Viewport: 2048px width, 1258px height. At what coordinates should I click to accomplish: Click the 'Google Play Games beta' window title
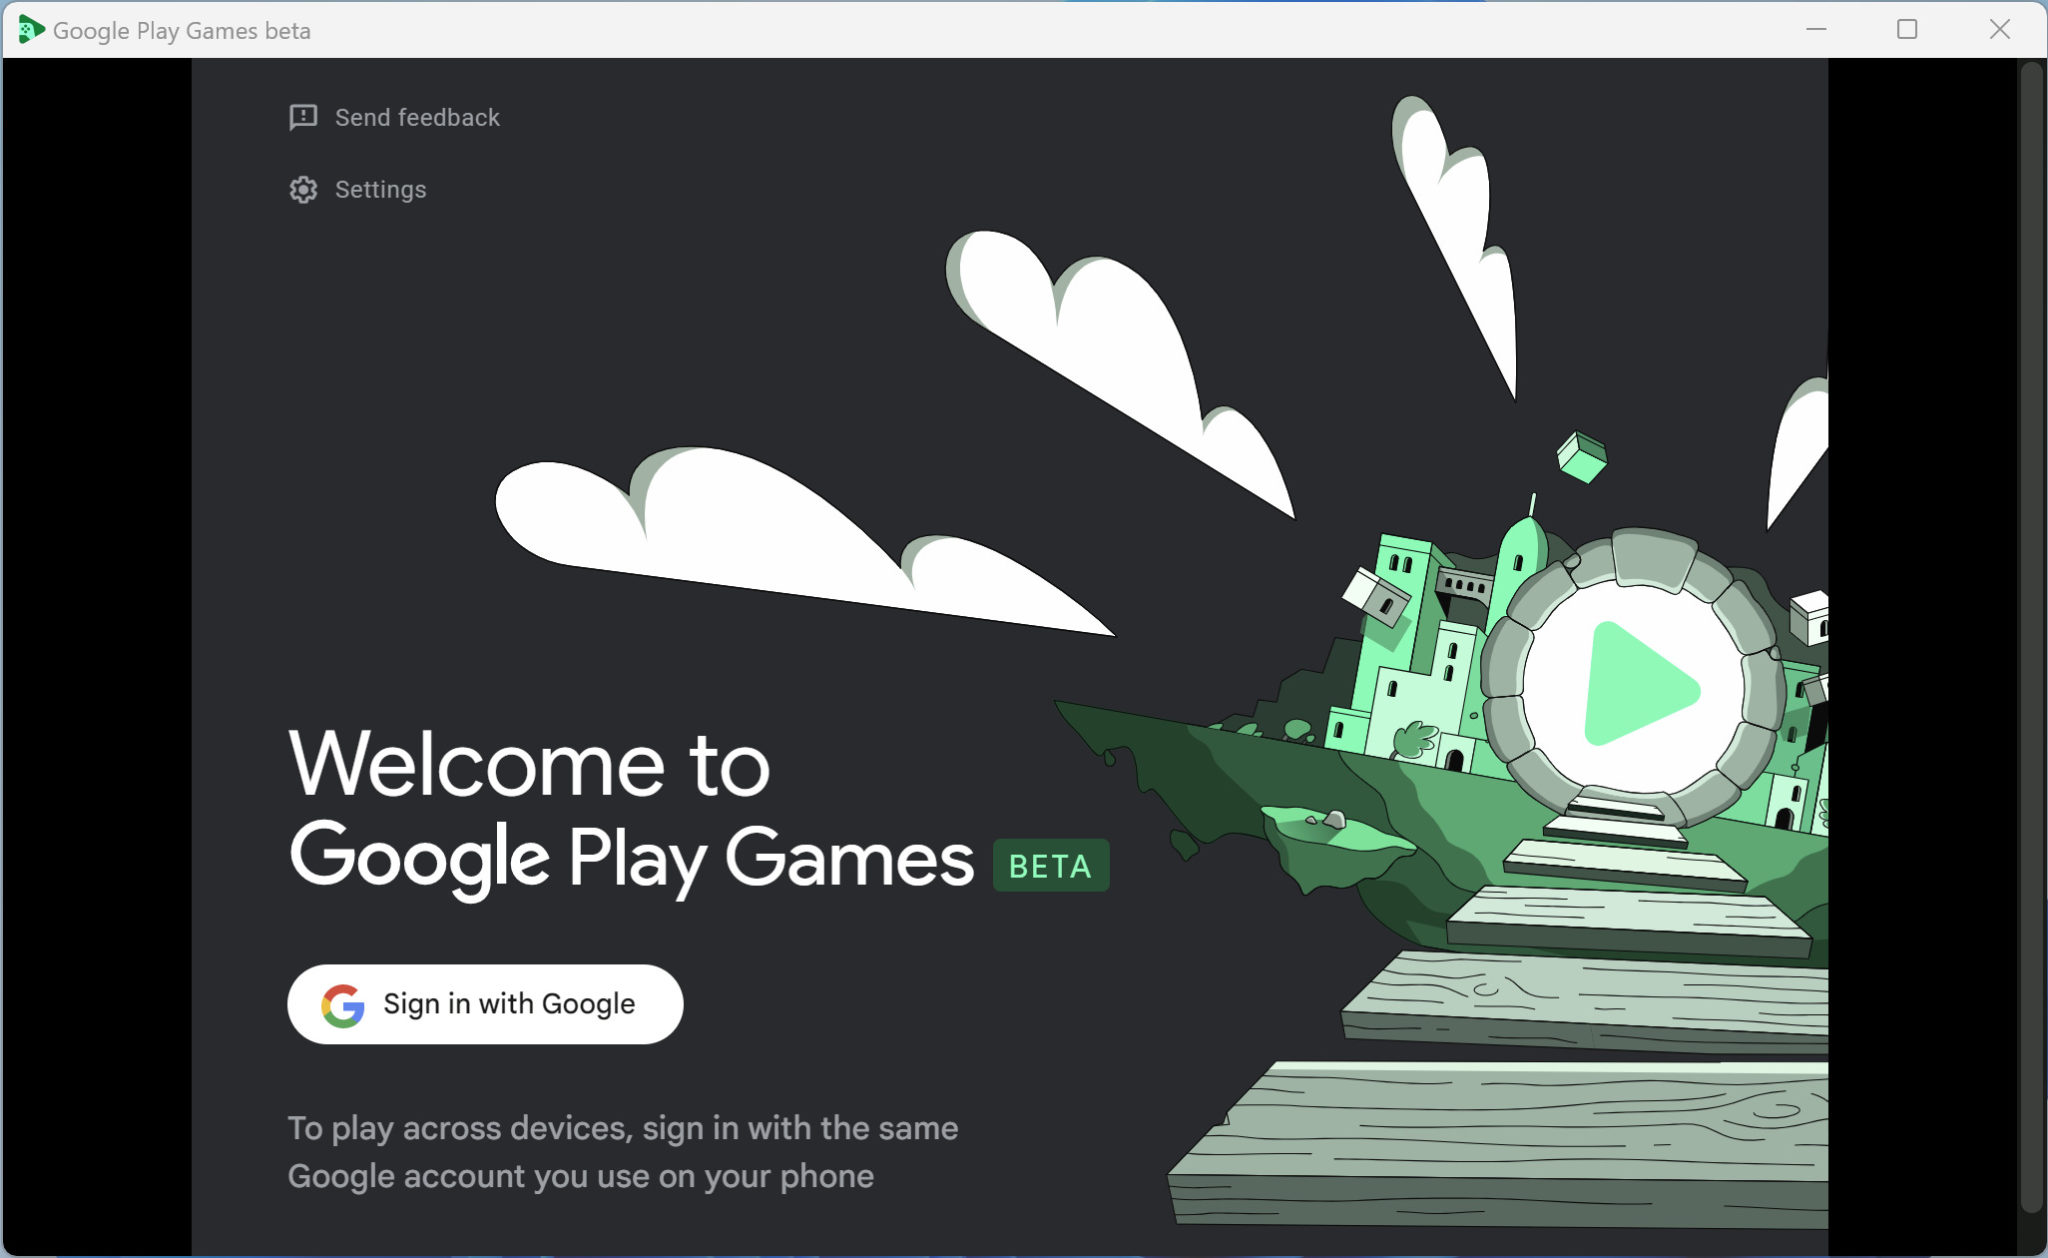(181, 30)
